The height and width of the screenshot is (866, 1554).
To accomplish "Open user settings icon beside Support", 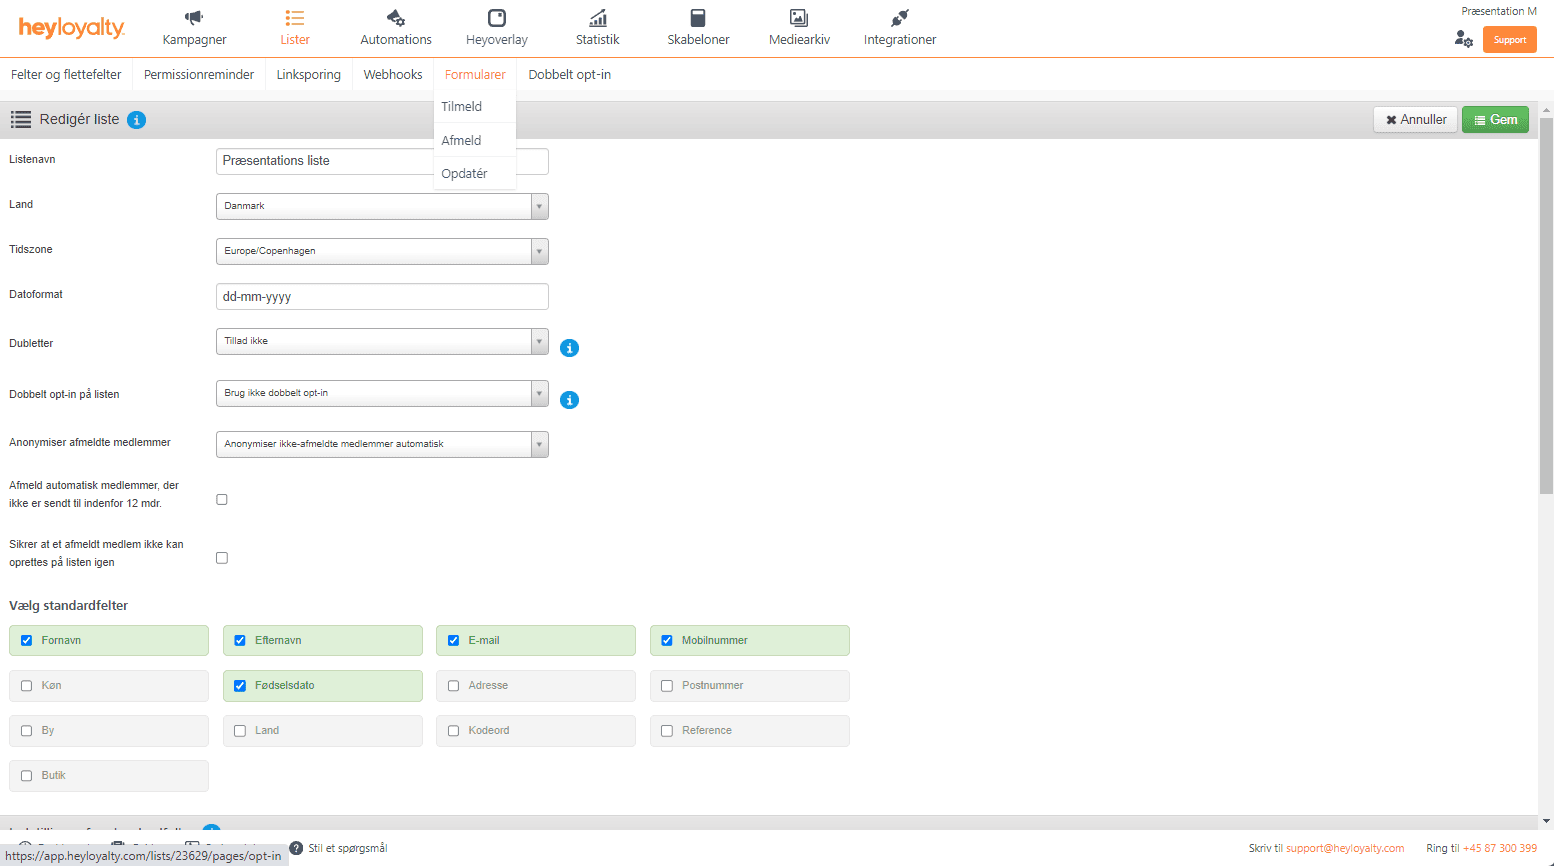I will point(1464,39).
